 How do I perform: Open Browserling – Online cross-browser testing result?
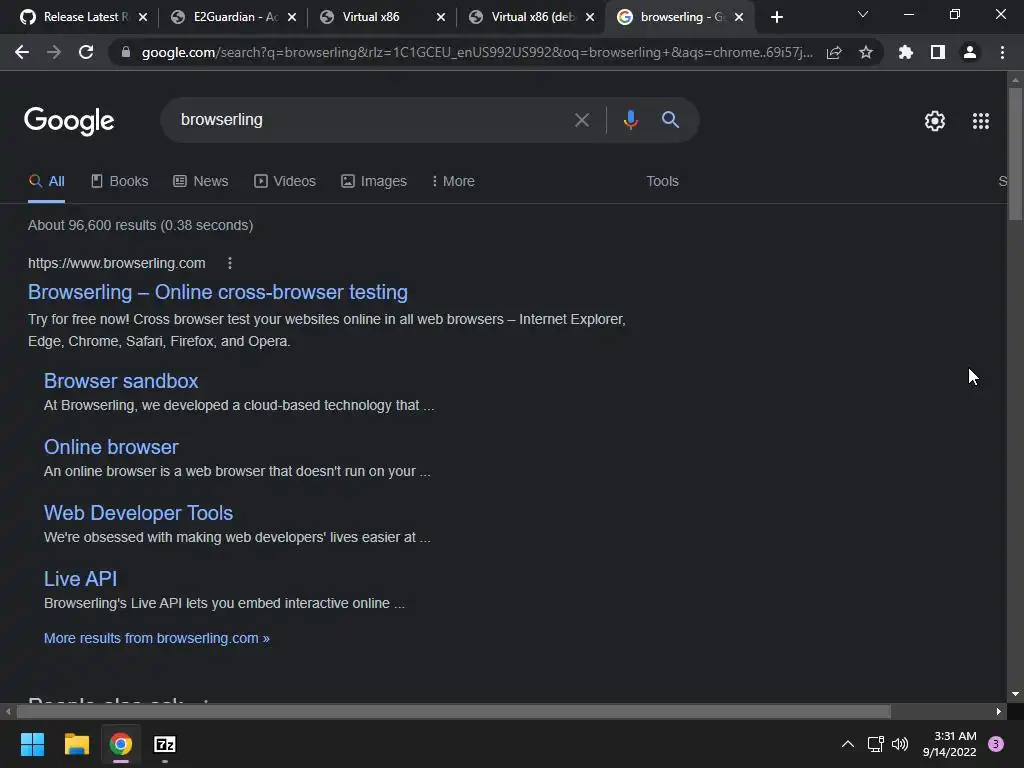(217, 292)
